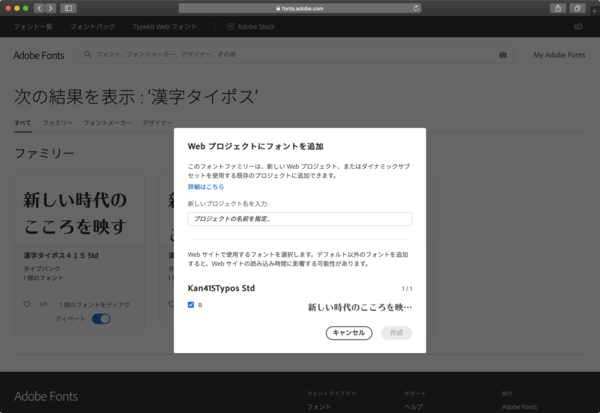
Task: Click the project name input field
Action: (300, 219)
